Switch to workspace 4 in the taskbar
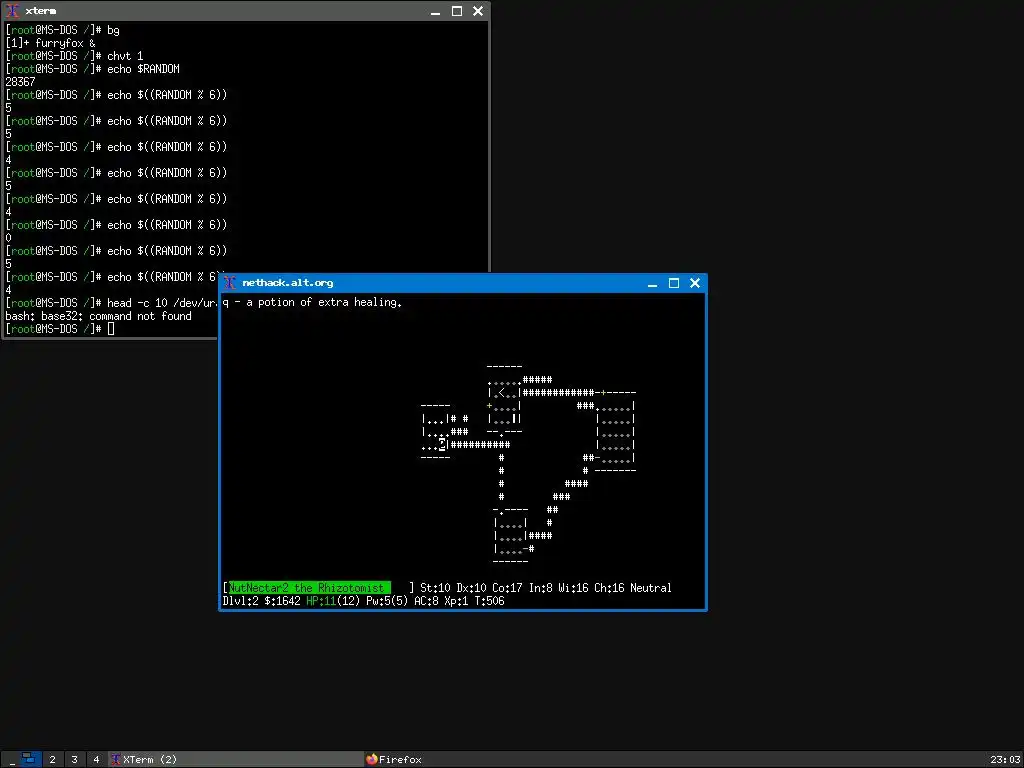The height and width of the screenshot is (768, 1024). [96, 760]
